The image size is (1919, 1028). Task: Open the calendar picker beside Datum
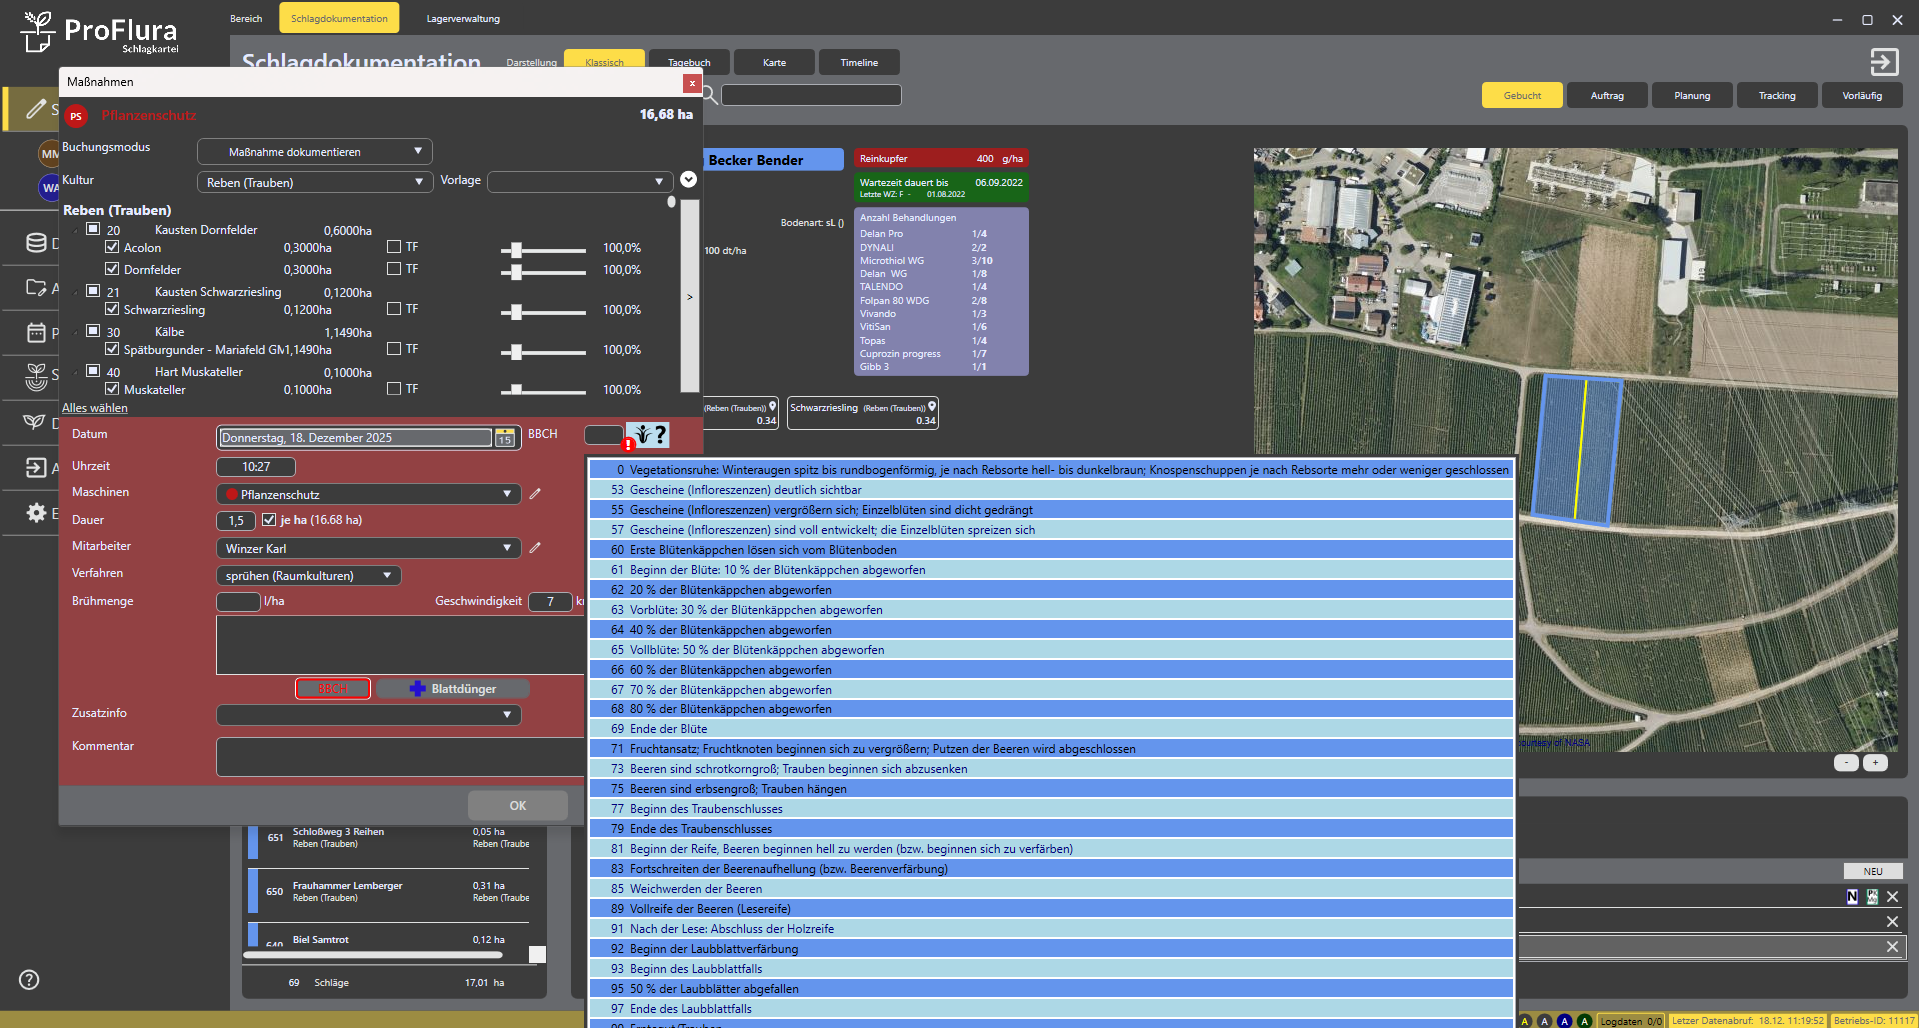point(505,438)
